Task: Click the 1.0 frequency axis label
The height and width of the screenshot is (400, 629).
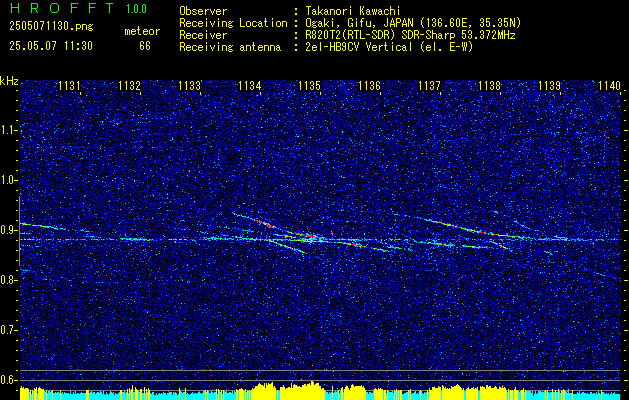Action: pyautogui.click(x=8, y=181)
